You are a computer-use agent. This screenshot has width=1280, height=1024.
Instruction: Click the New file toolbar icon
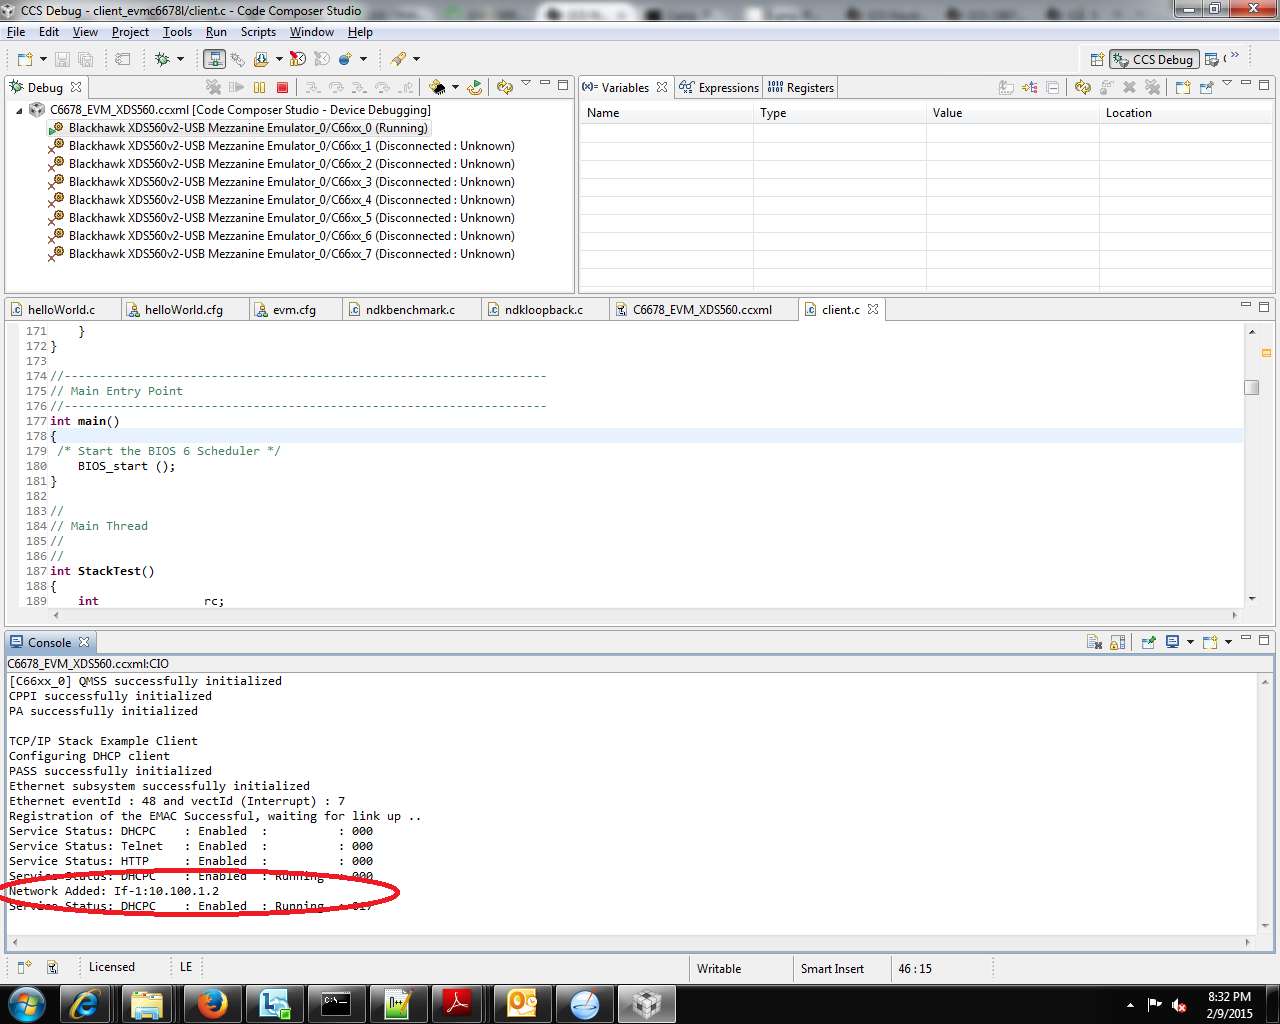click(x=25, y=60)
